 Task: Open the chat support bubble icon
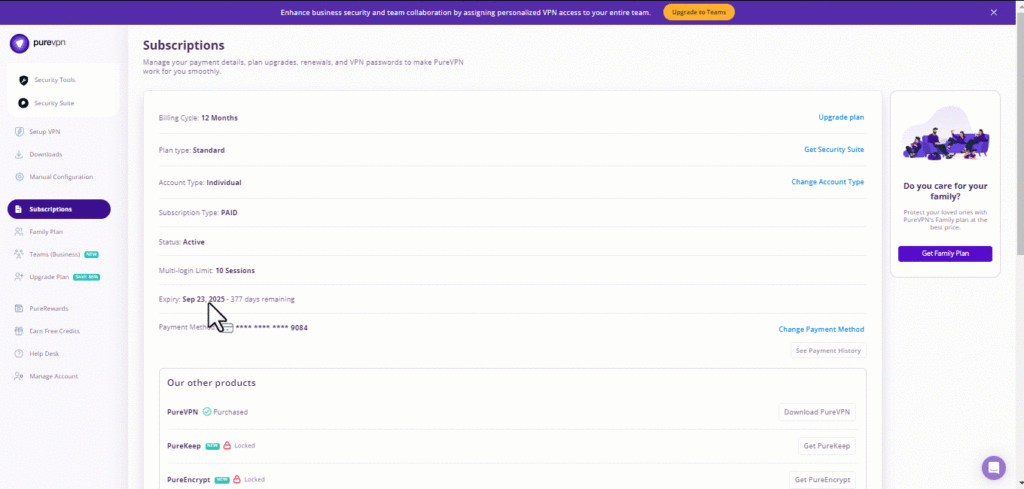[x=993, y=467]
